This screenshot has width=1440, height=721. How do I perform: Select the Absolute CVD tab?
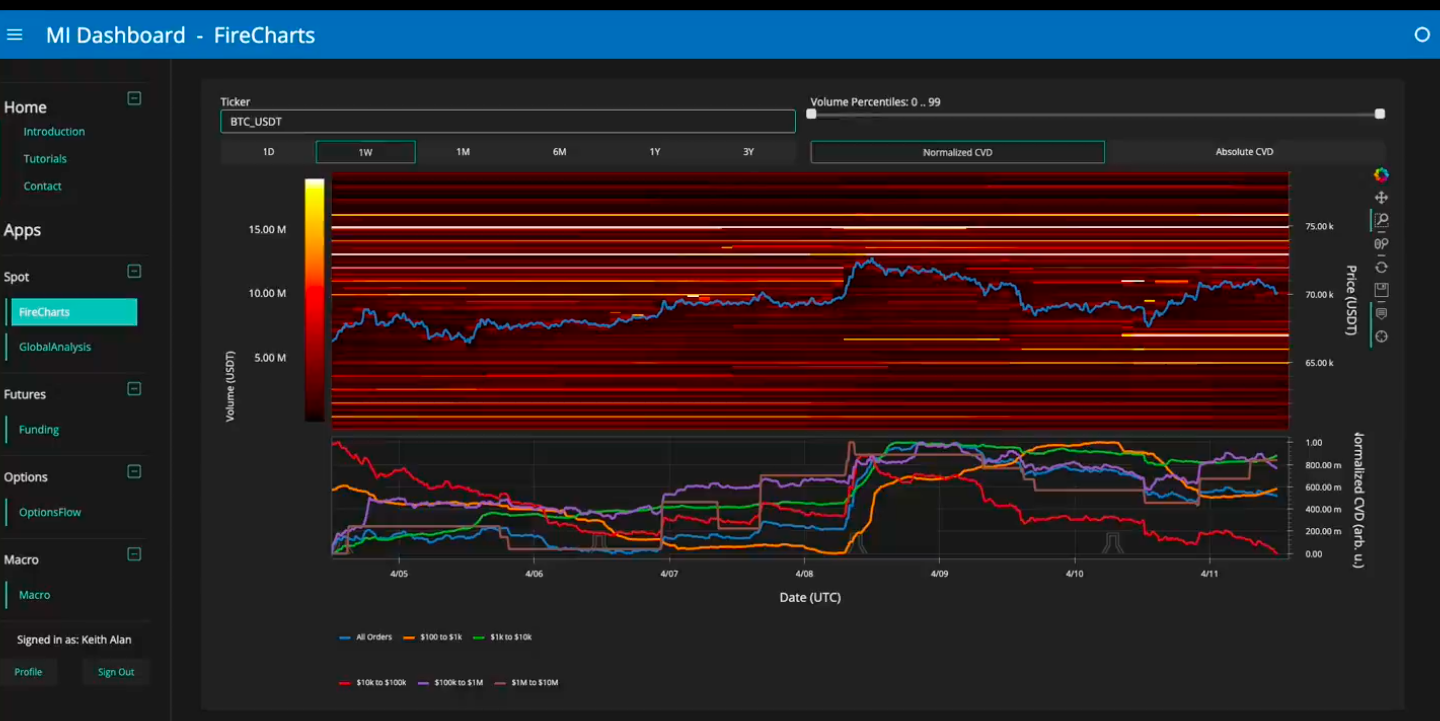[1244, 152]
